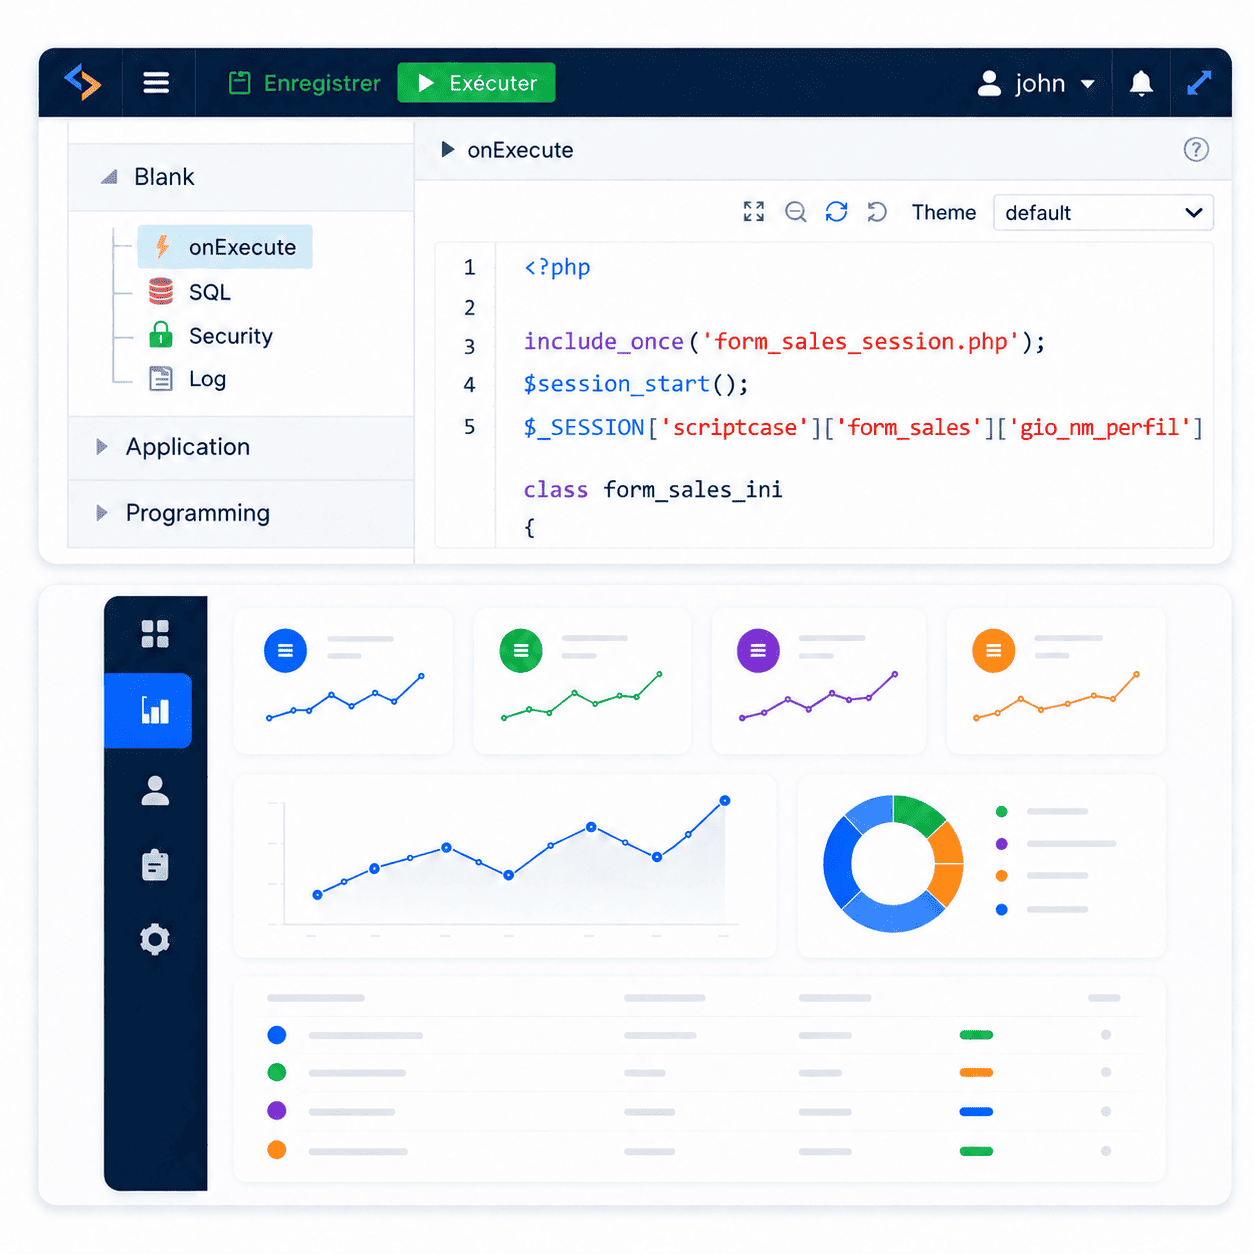Screen dimensions: 1254x1254
Task: Collapse the onExecute editor header arrow
Action: (x=448, y=150)
